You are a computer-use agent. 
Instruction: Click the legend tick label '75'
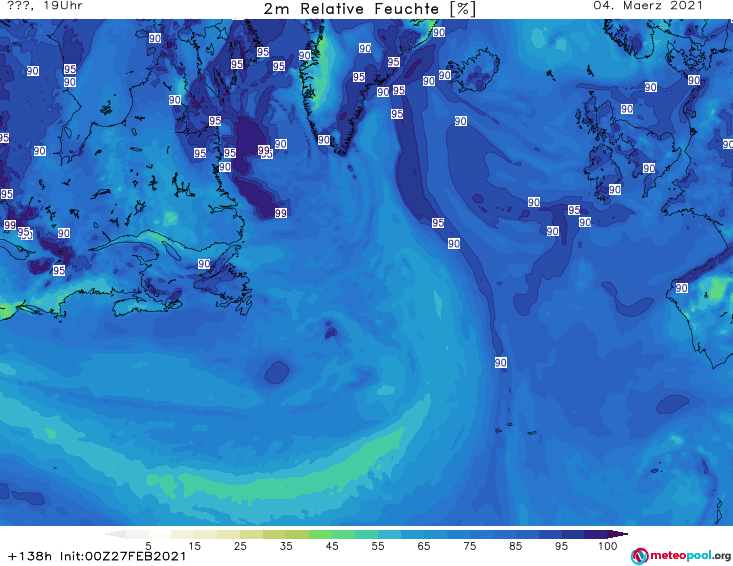469,546
